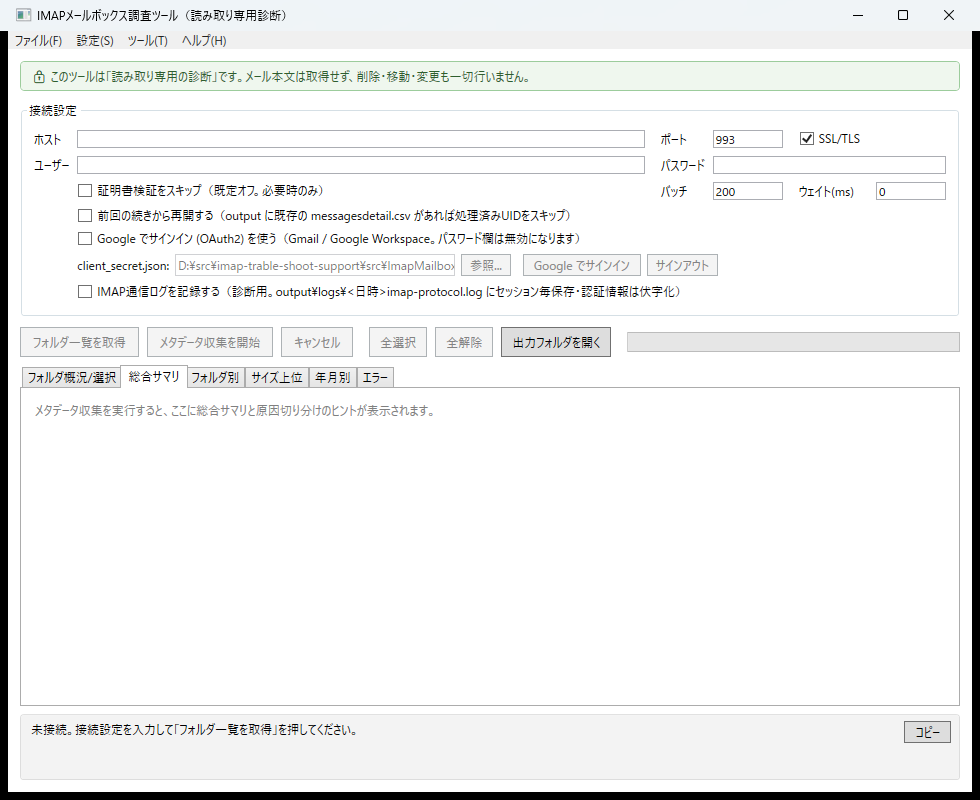Click フォルダ一覧を取得 button
Viewport: 980px width, 800px height.
[79, 342]
